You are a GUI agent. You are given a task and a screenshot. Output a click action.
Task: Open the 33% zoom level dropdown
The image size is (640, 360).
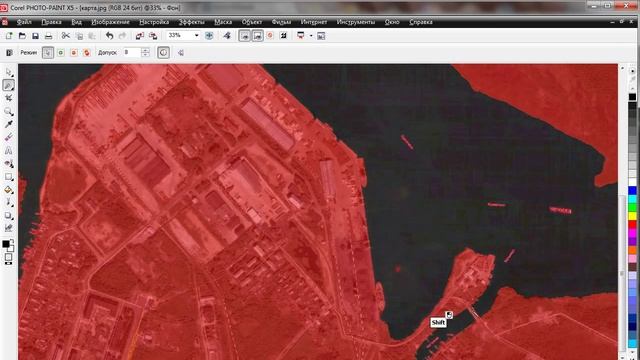[196, 36]
